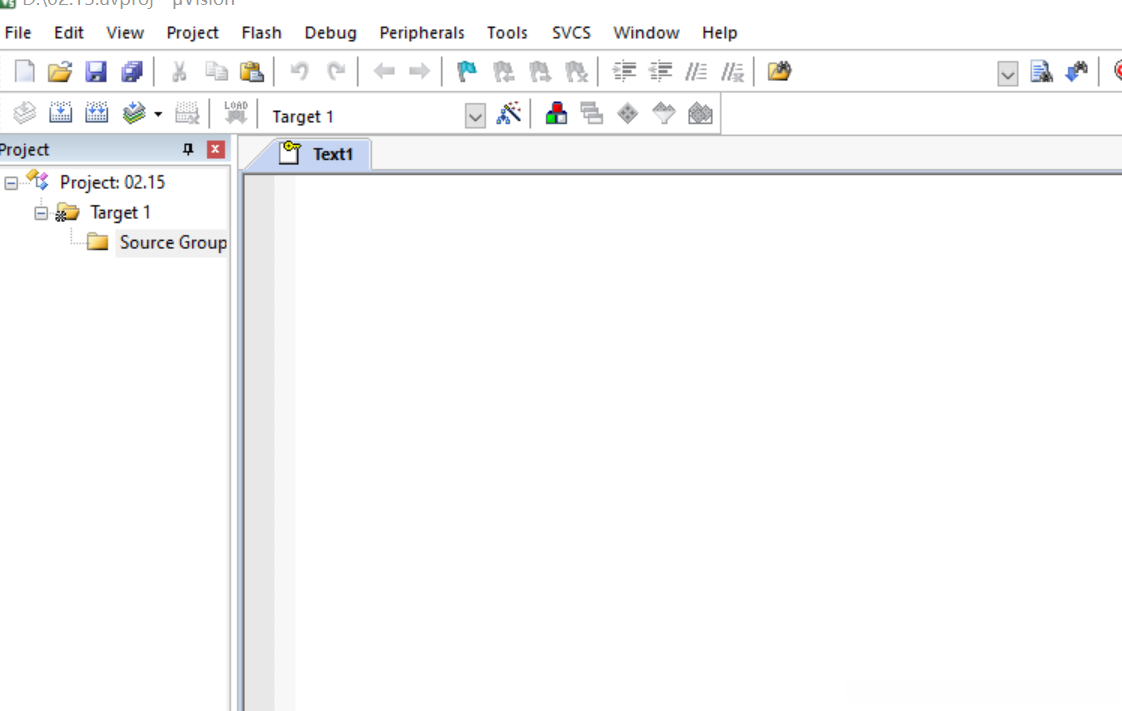Open the File menu
Viewport: 1122px width, 711px height.
(x=18, y=33)
